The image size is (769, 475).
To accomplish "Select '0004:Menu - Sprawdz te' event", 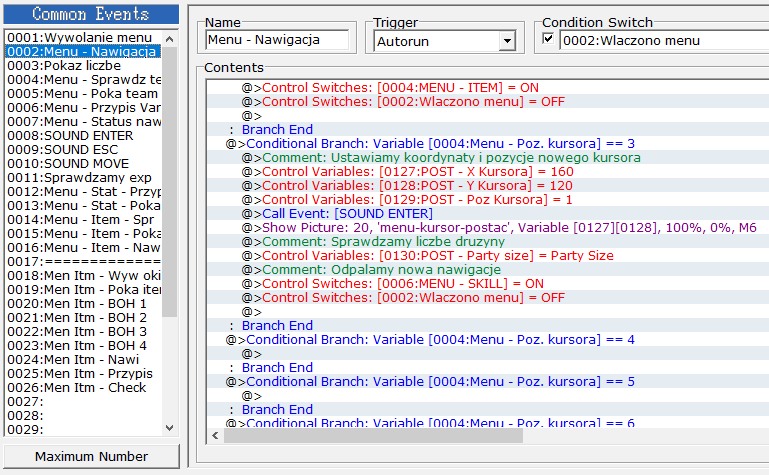I will point(82,79).
